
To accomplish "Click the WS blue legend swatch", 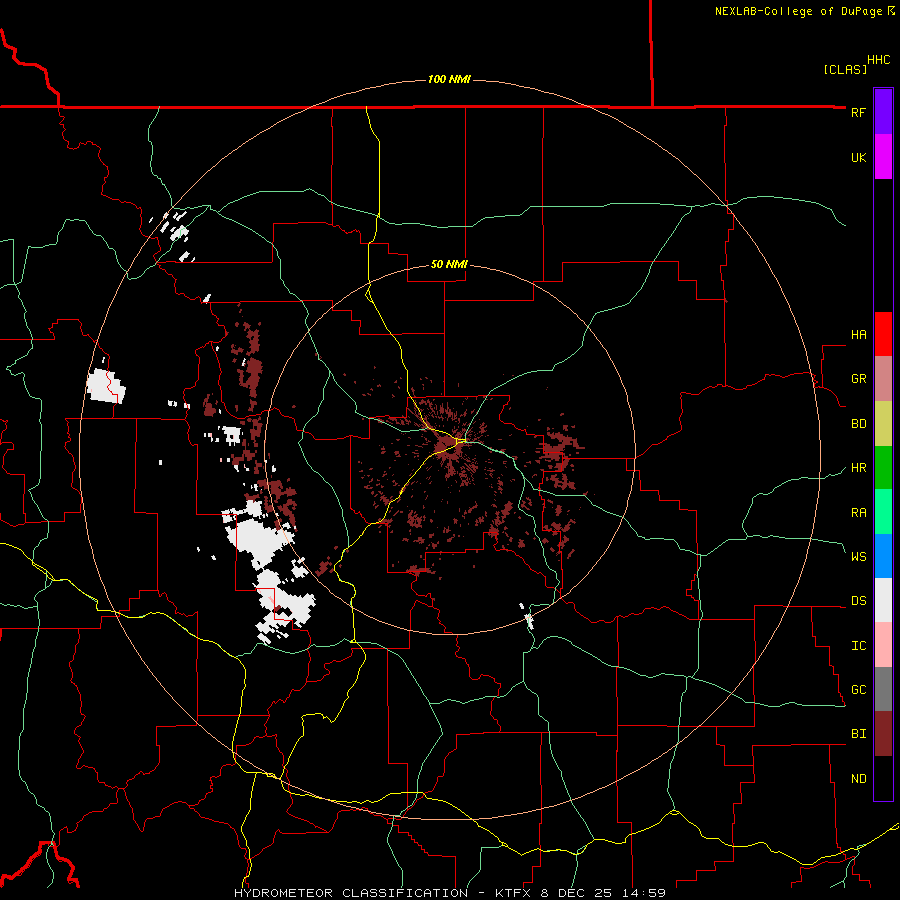I will coord(883,556).
